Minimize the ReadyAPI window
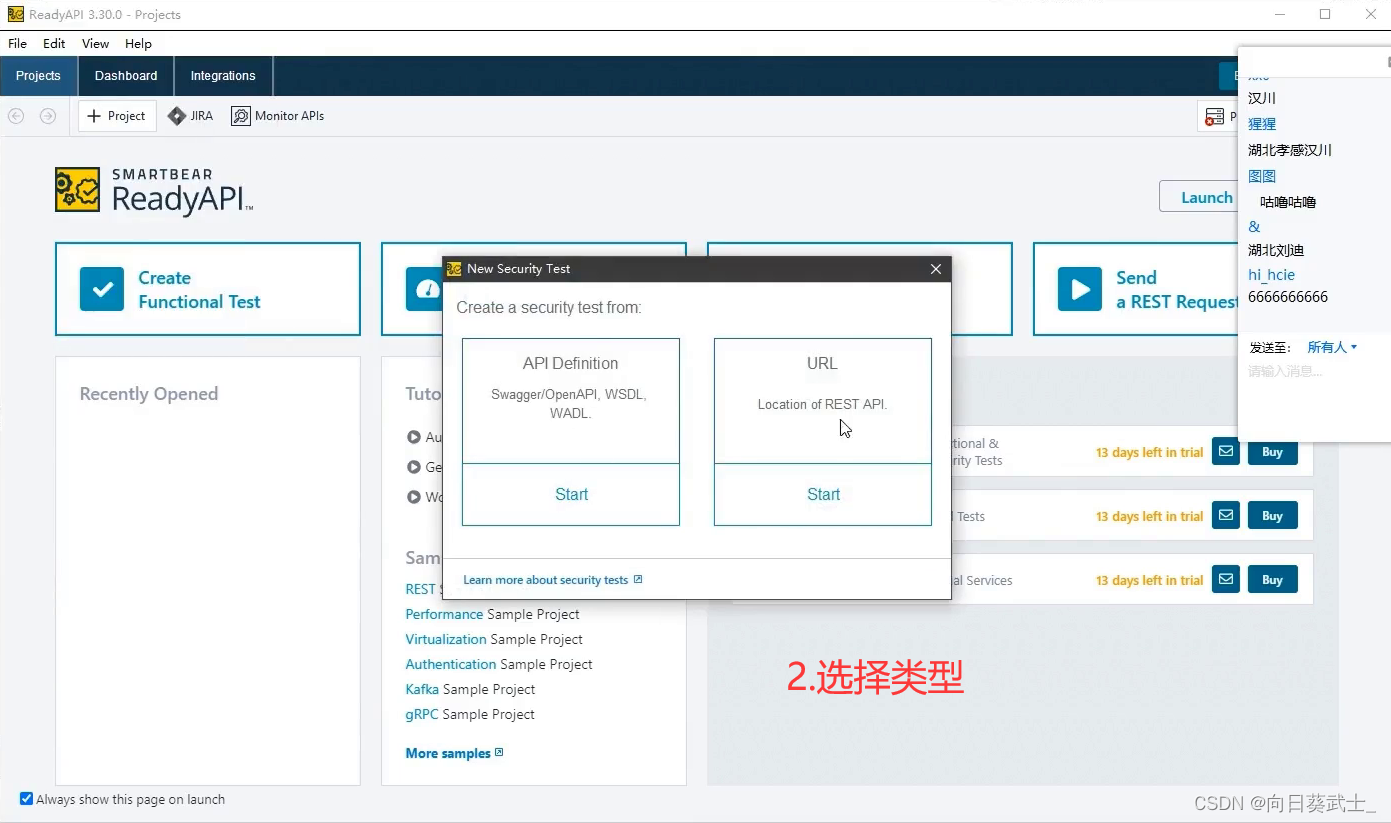 pos(1280,14)
